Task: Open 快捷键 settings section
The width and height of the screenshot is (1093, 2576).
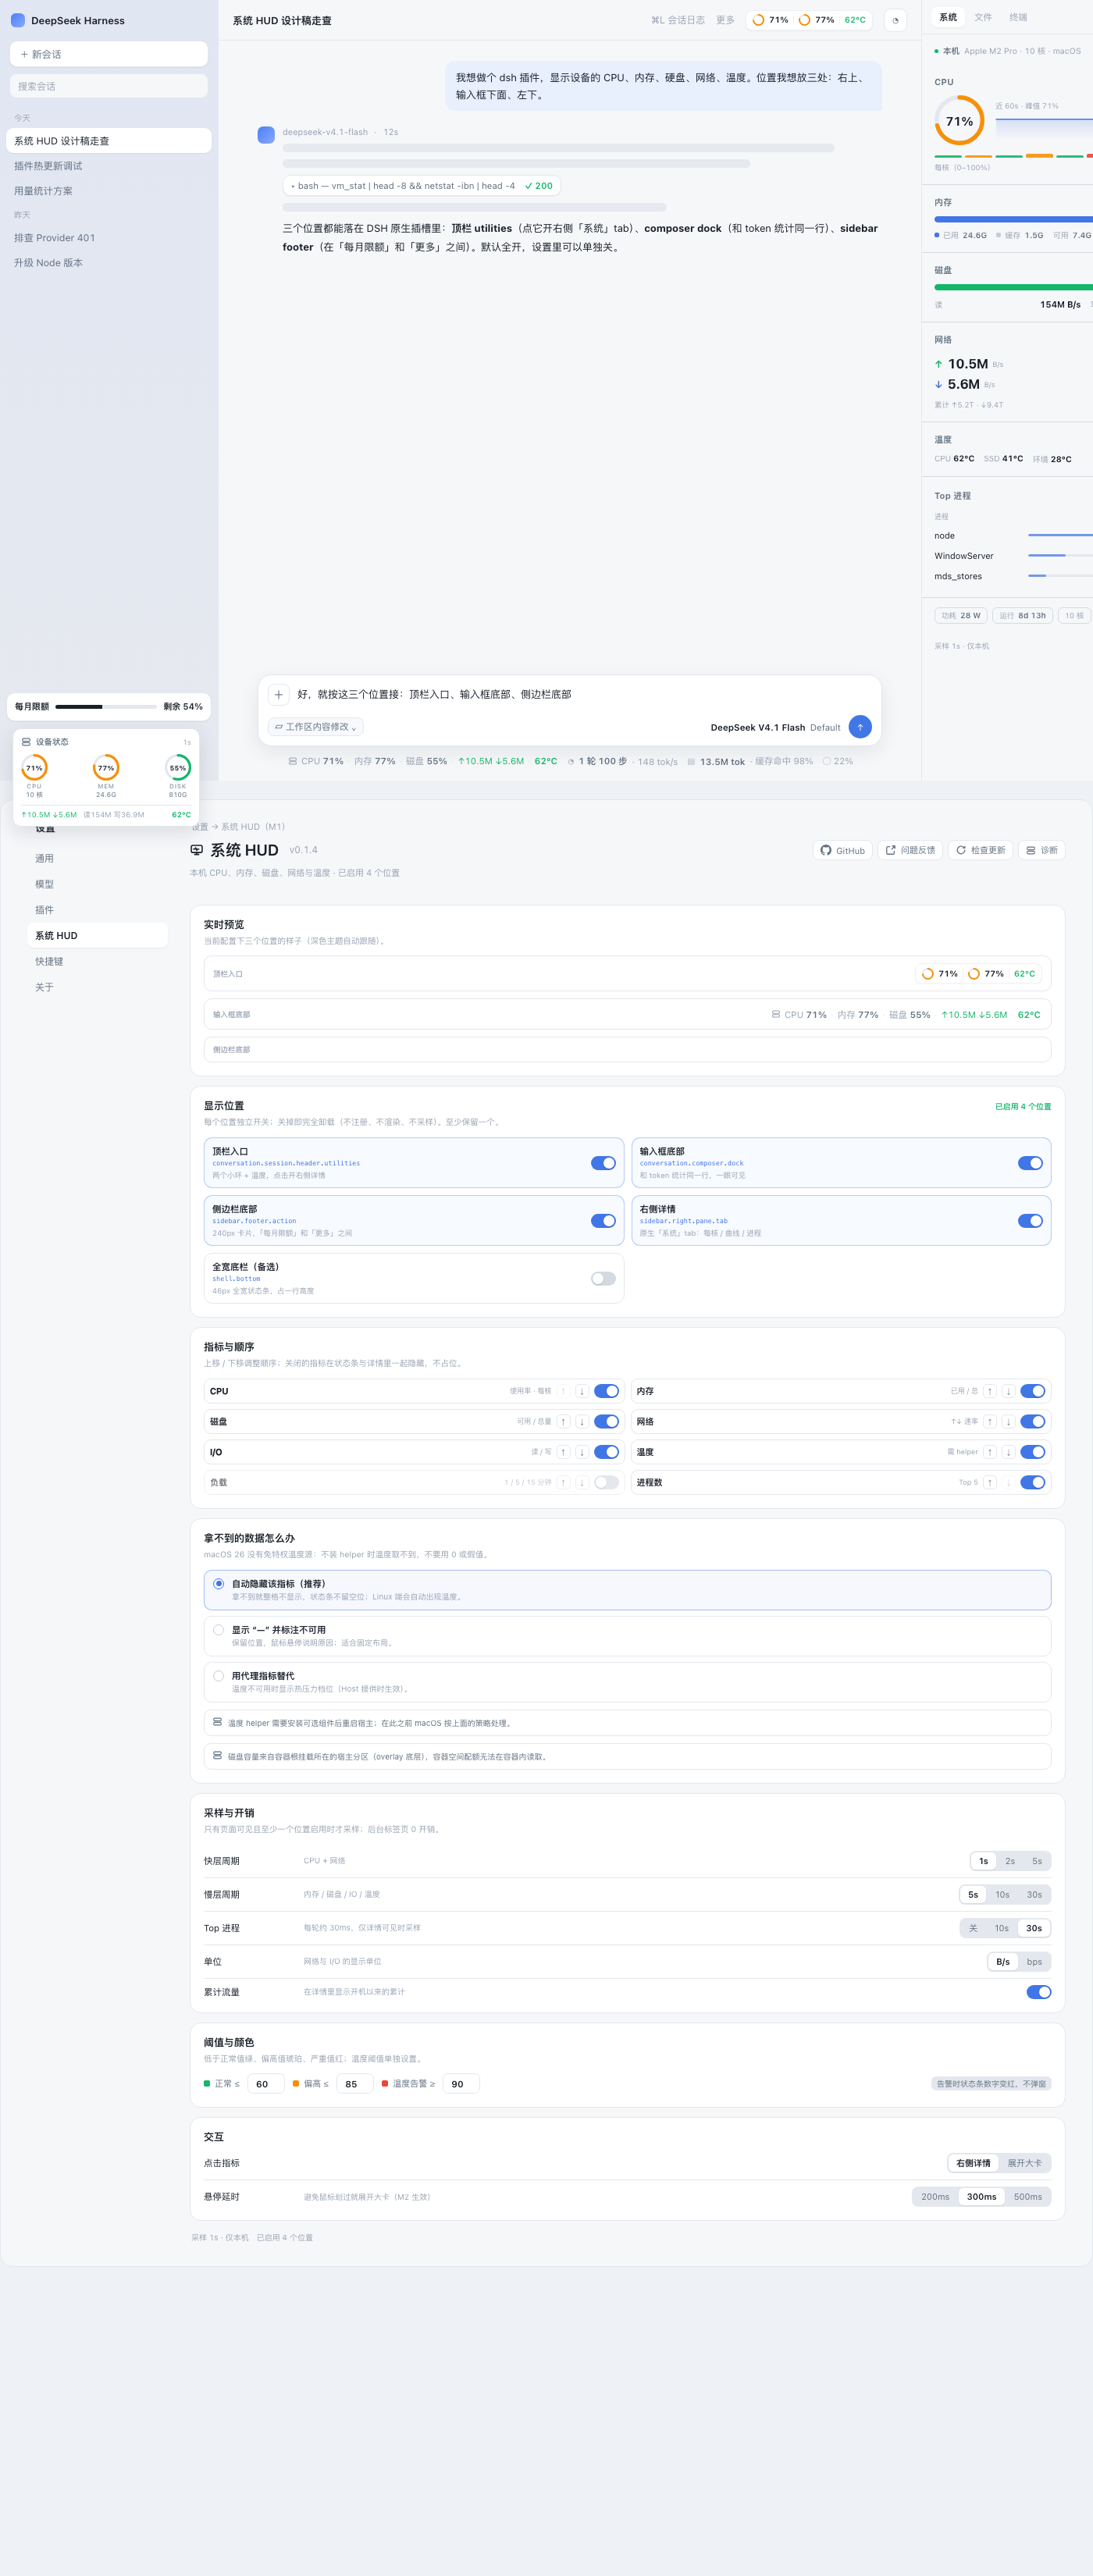Action: pyautogui.click(x=97, y=962)
